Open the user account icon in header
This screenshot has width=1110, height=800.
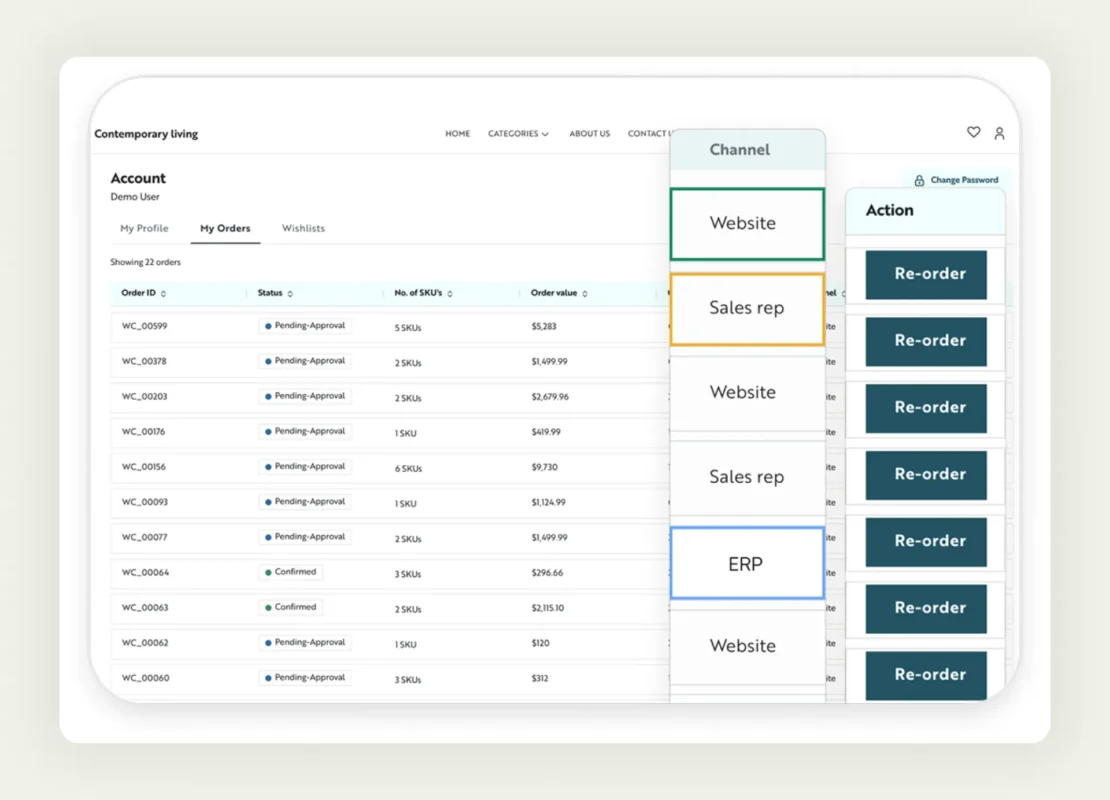tap(999, 132)
